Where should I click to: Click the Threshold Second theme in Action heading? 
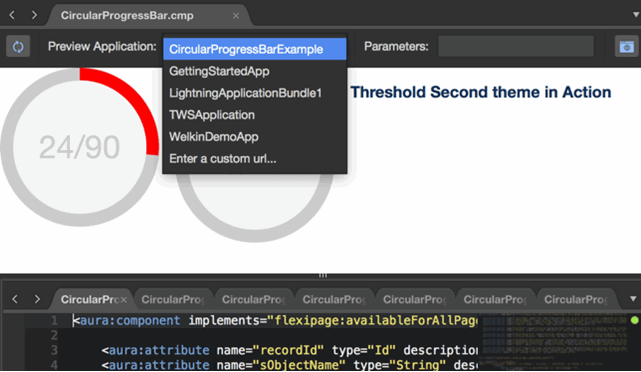pyautogui.click(x=481, y=92)
